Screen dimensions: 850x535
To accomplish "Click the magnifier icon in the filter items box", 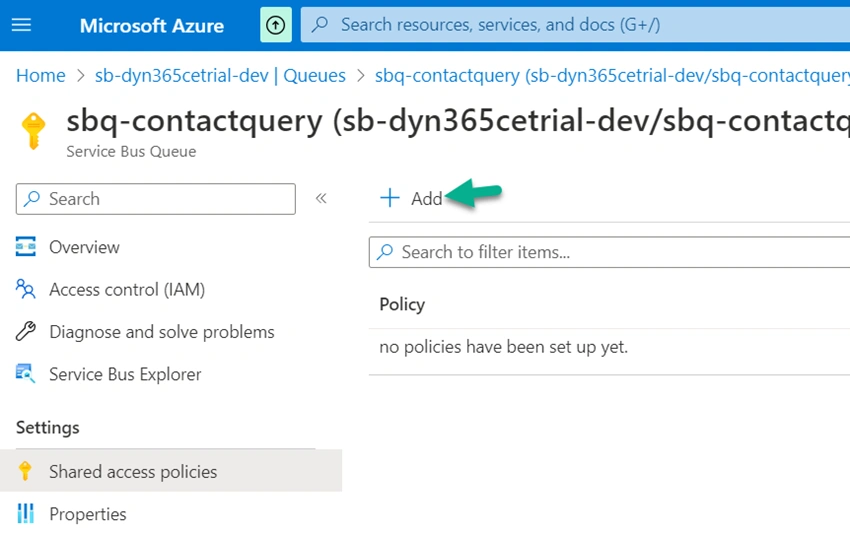I will 385,252.
